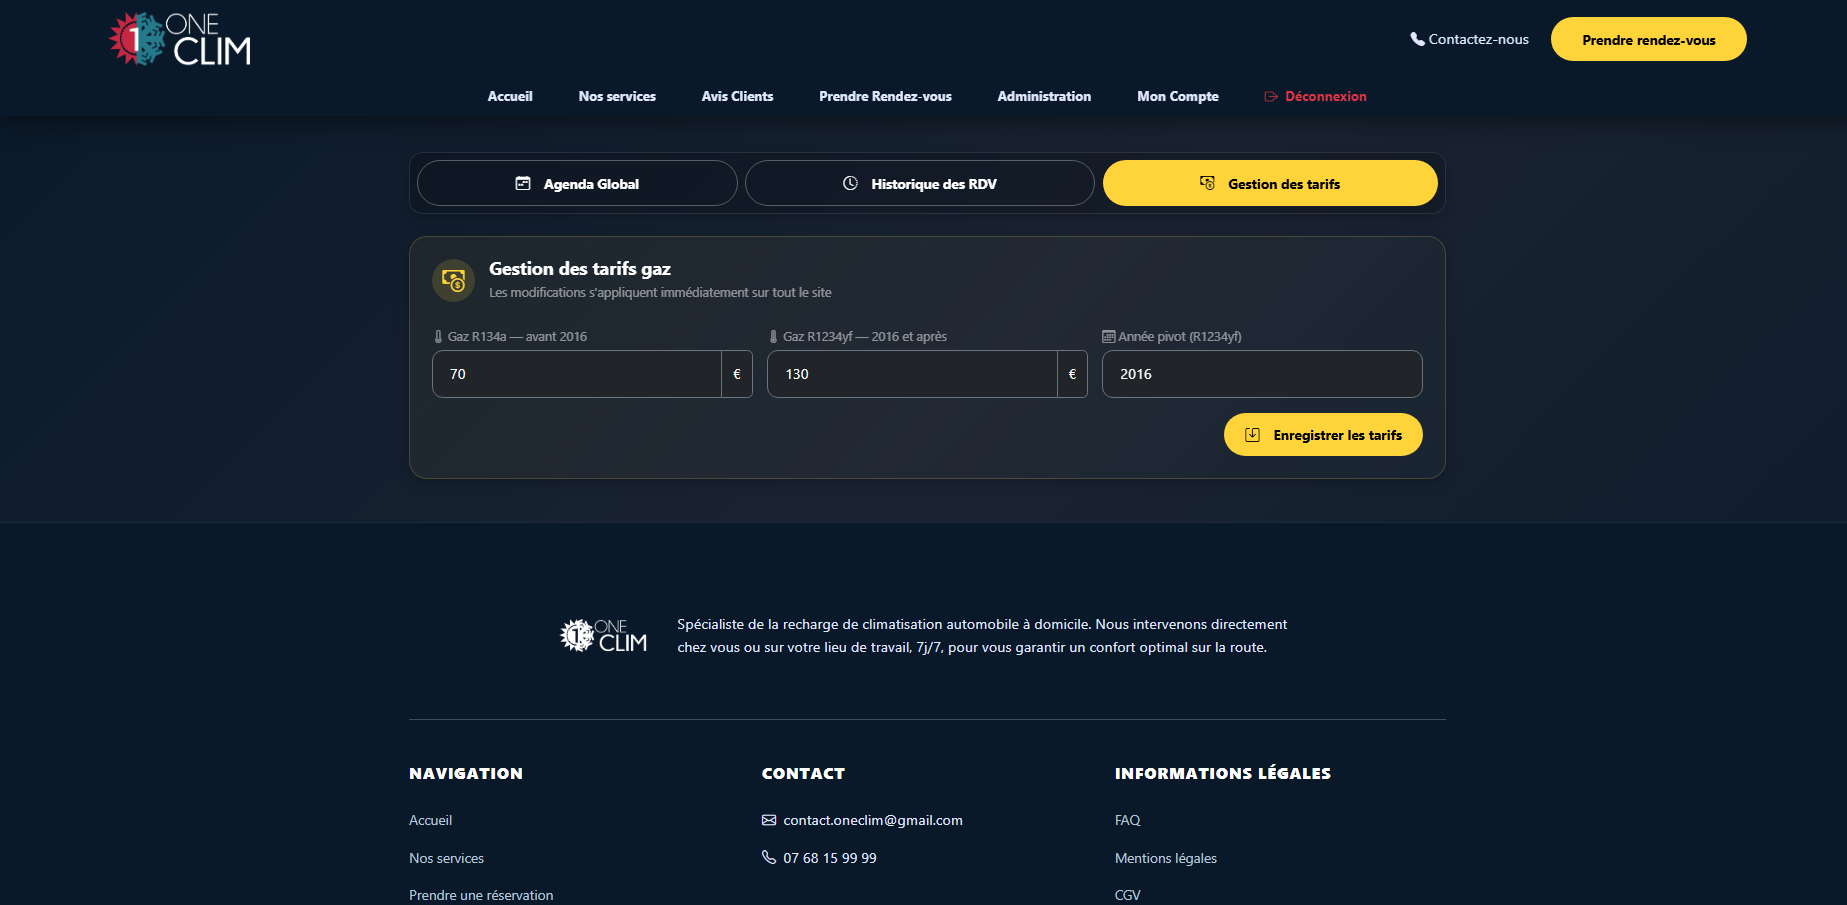Open the Administration menu item
This screenshot has height=905, width=1847.
click(1044, 96)
